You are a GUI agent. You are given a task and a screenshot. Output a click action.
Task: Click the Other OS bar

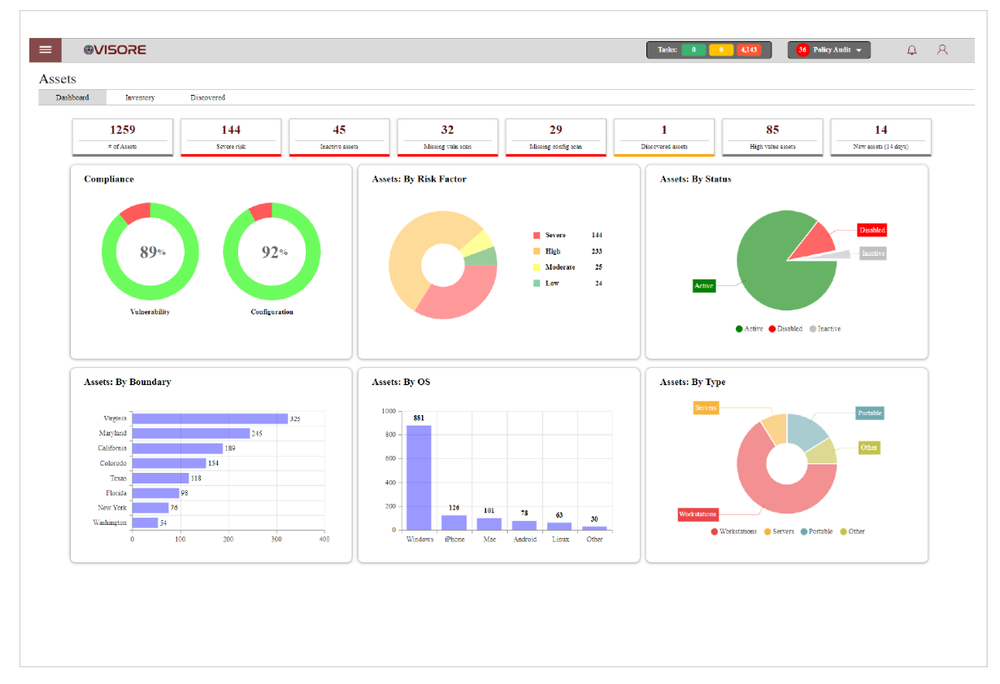click(594, 528)
